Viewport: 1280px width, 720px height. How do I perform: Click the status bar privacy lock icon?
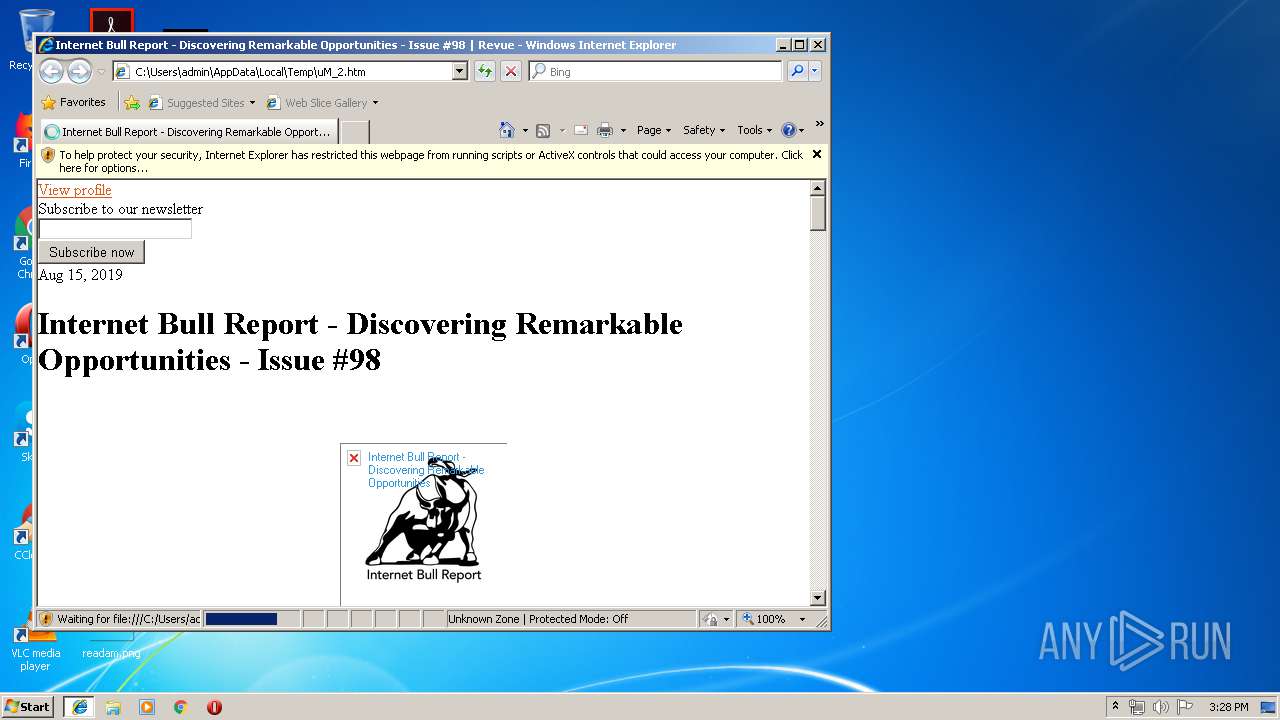click(x=709, y=619)
